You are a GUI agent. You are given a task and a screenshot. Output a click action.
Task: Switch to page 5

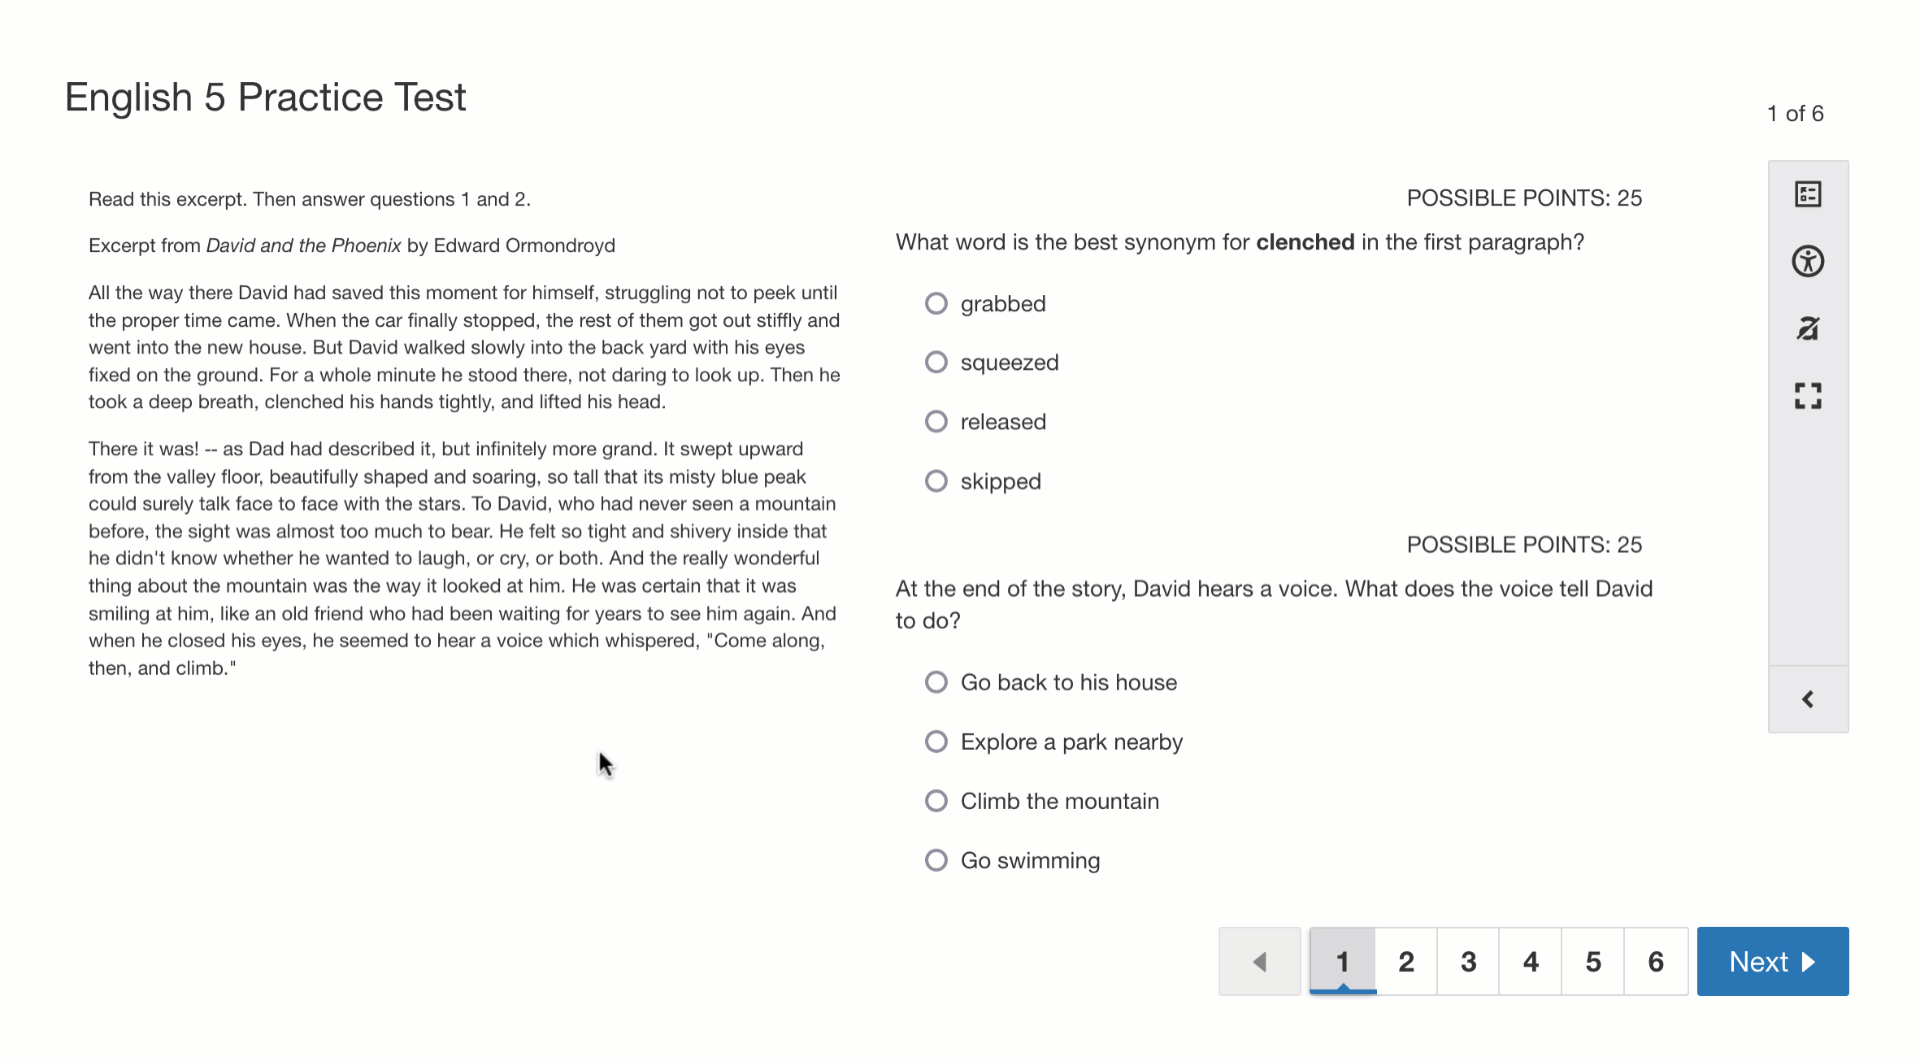click(x=1593, y=962)
